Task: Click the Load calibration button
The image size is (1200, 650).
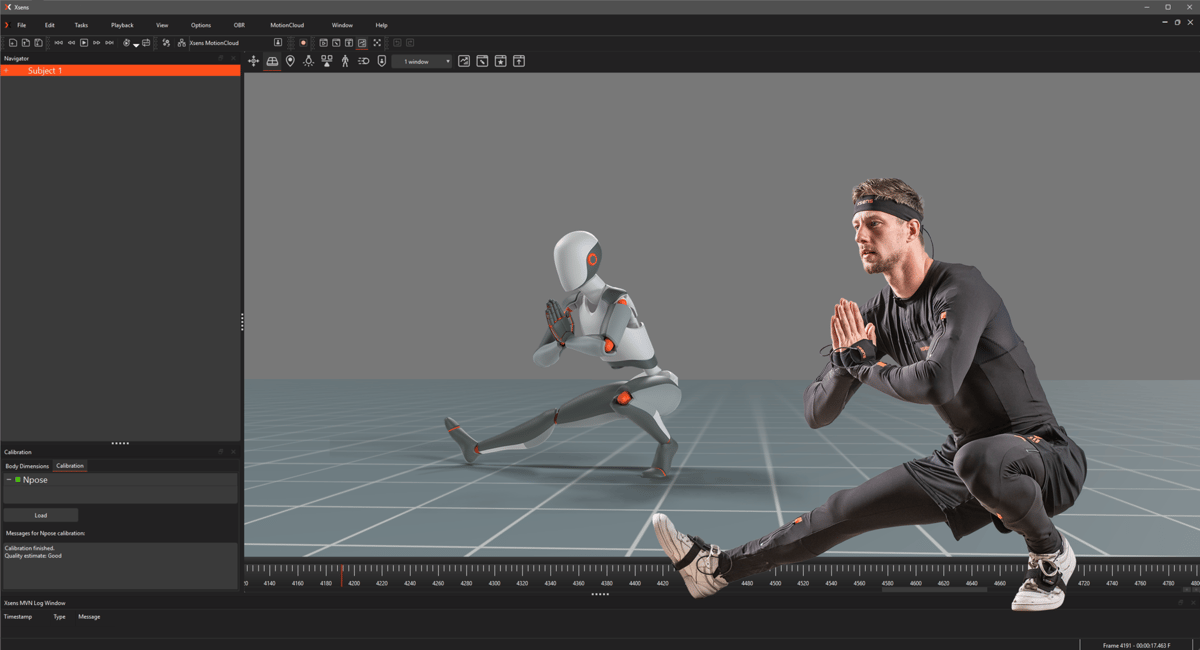Action: [41, 515]
